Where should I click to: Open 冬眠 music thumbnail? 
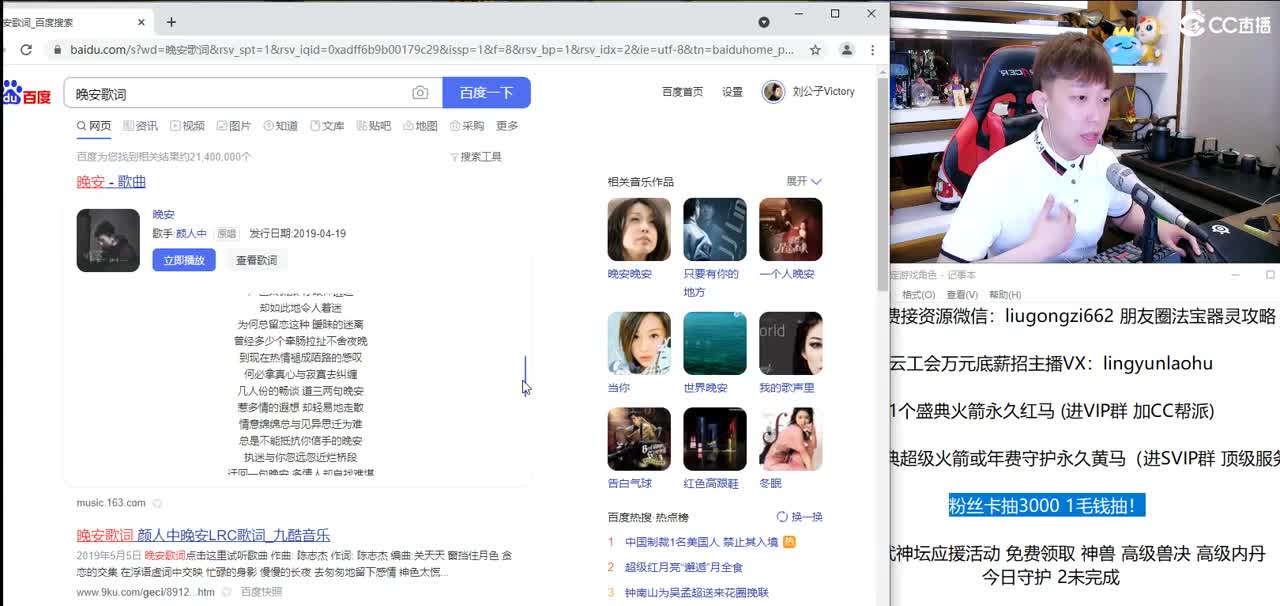[790, 439]
